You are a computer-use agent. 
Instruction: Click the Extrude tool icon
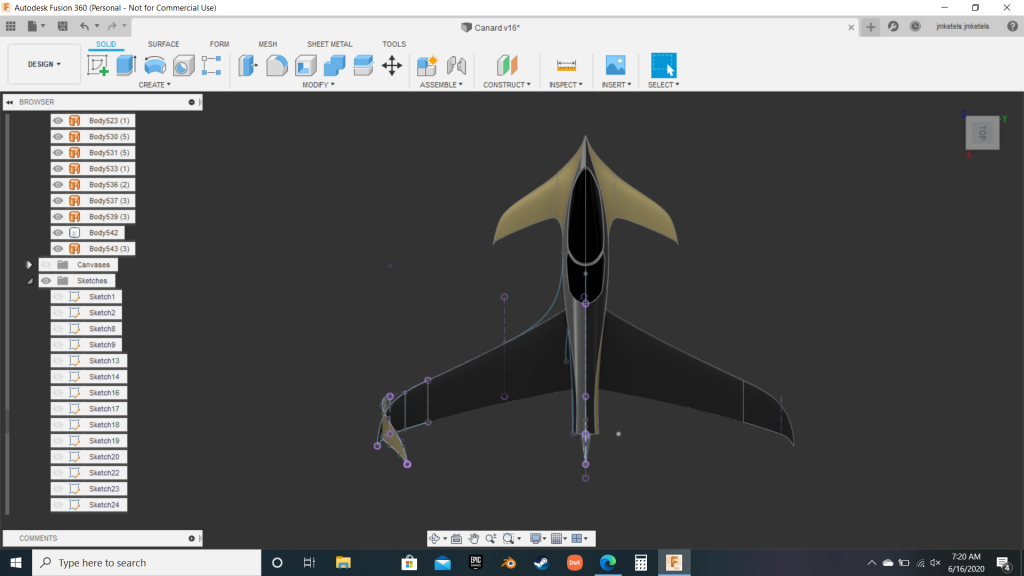126,66
